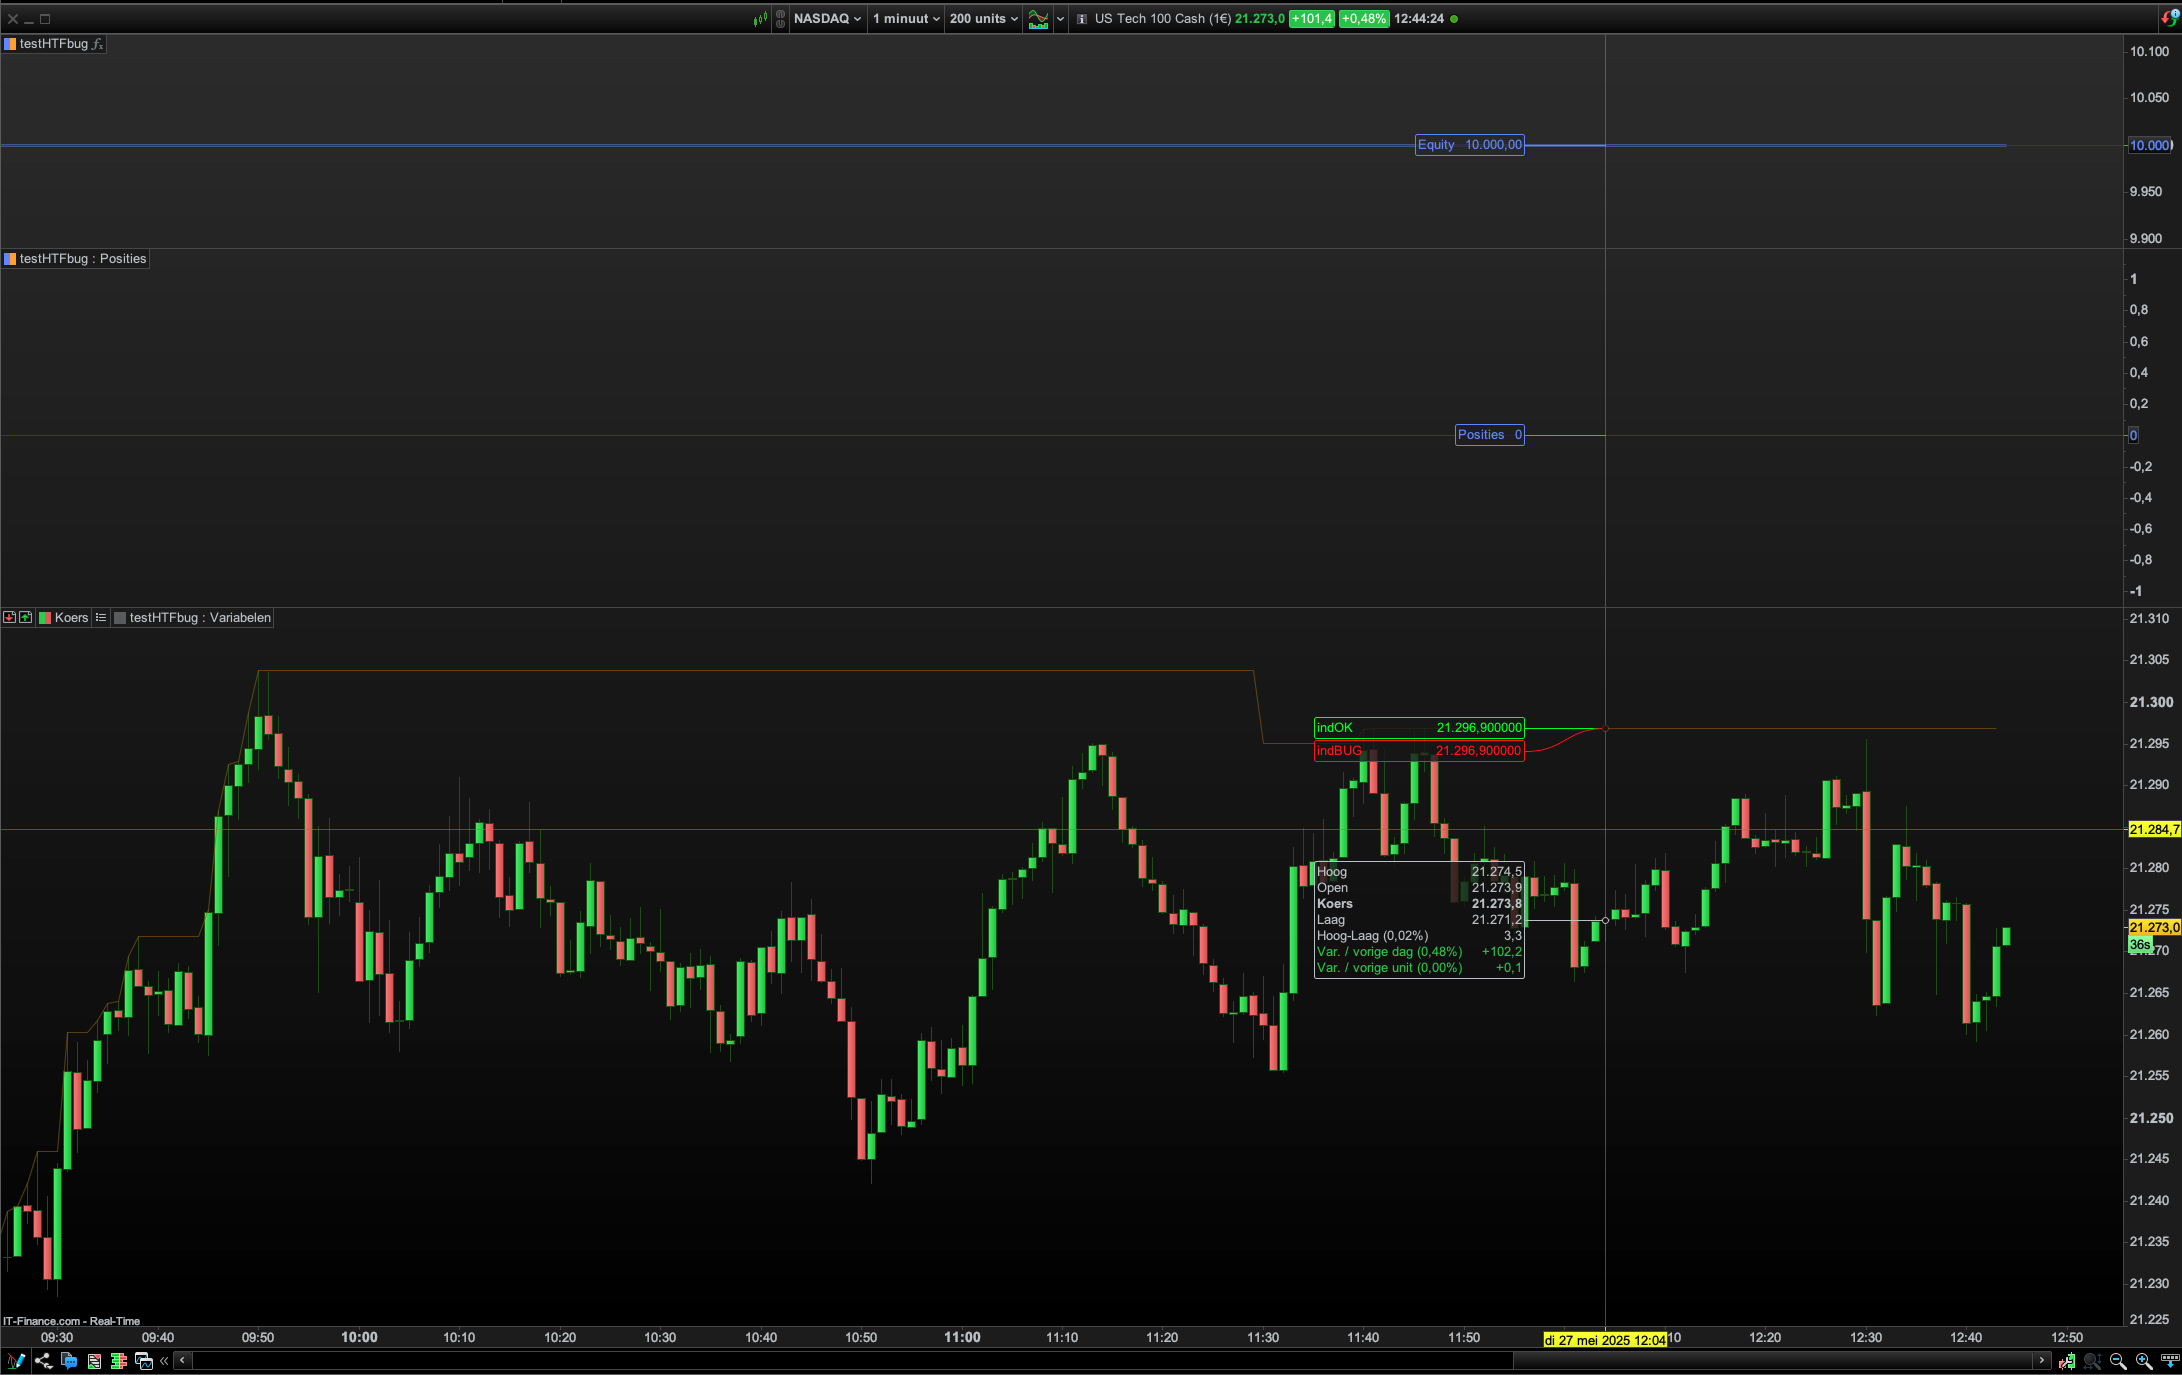2182x1375 pixels.
Task: Select the testHTFbug : Posities panel label
Action: coord(82,258)
